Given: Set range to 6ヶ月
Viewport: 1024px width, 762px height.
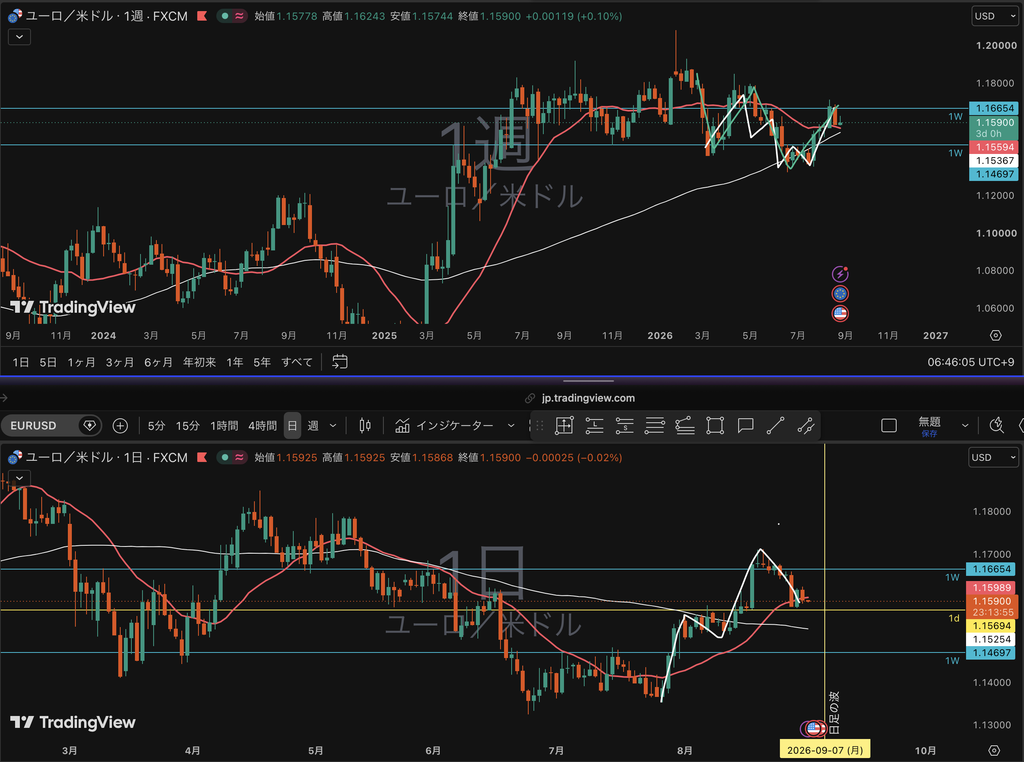Looking at the screenshot, I should pos(158,362).
